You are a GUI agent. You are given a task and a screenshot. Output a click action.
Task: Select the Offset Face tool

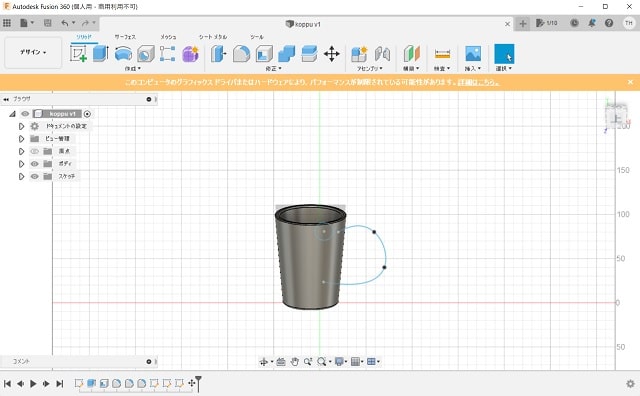click(309, 53)
